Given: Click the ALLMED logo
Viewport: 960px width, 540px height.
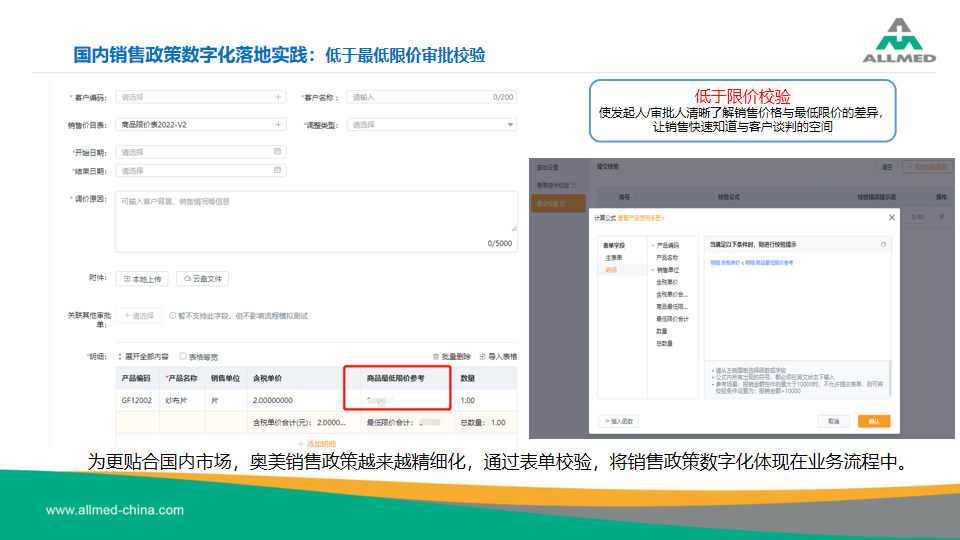Looking at the screenshot, I should click(899, 40).
